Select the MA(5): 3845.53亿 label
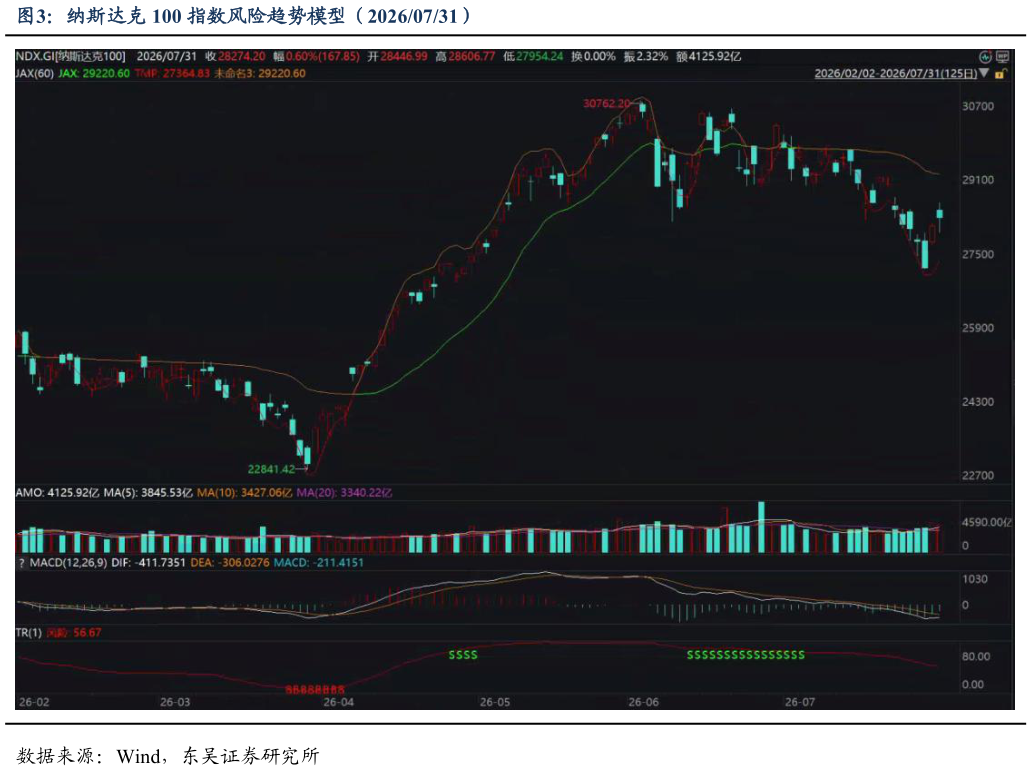Screen dimensions: 1032x771 pyautogui.click(x=148, y=492)
